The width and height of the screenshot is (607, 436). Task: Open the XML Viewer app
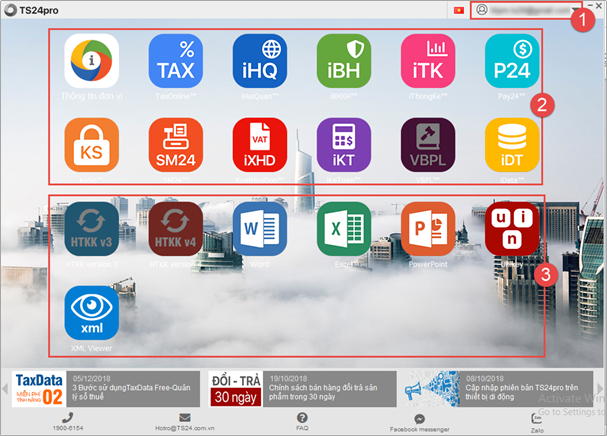[x=91, y=313]
